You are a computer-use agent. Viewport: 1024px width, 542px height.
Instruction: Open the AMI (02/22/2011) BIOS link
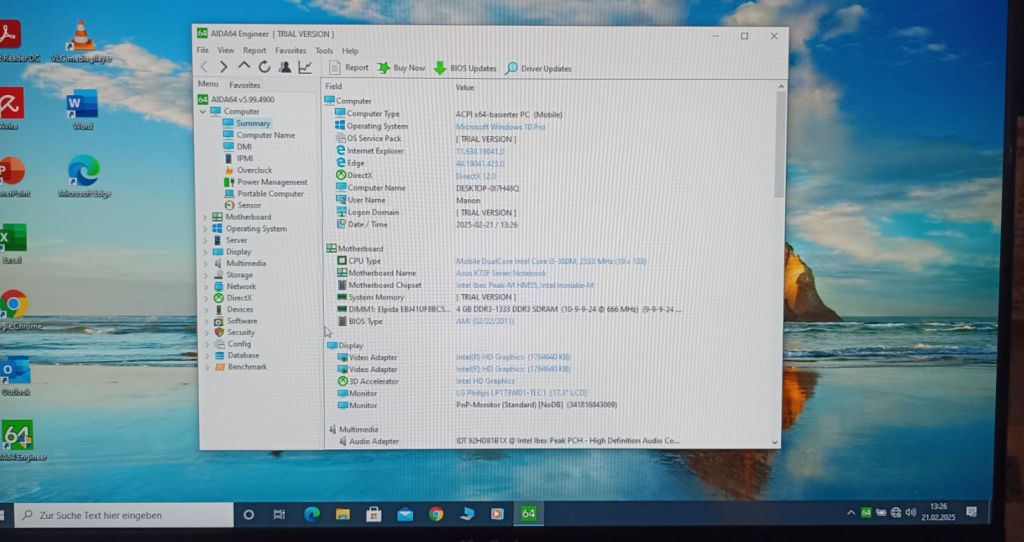click(x=485, y=321)
